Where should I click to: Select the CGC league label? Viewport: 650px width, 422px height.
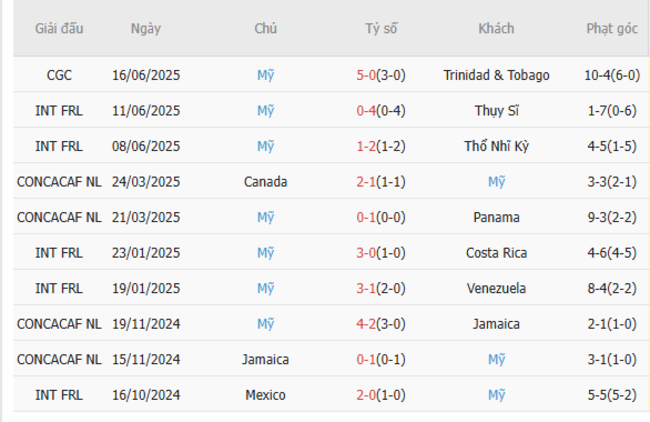point(59,75)
